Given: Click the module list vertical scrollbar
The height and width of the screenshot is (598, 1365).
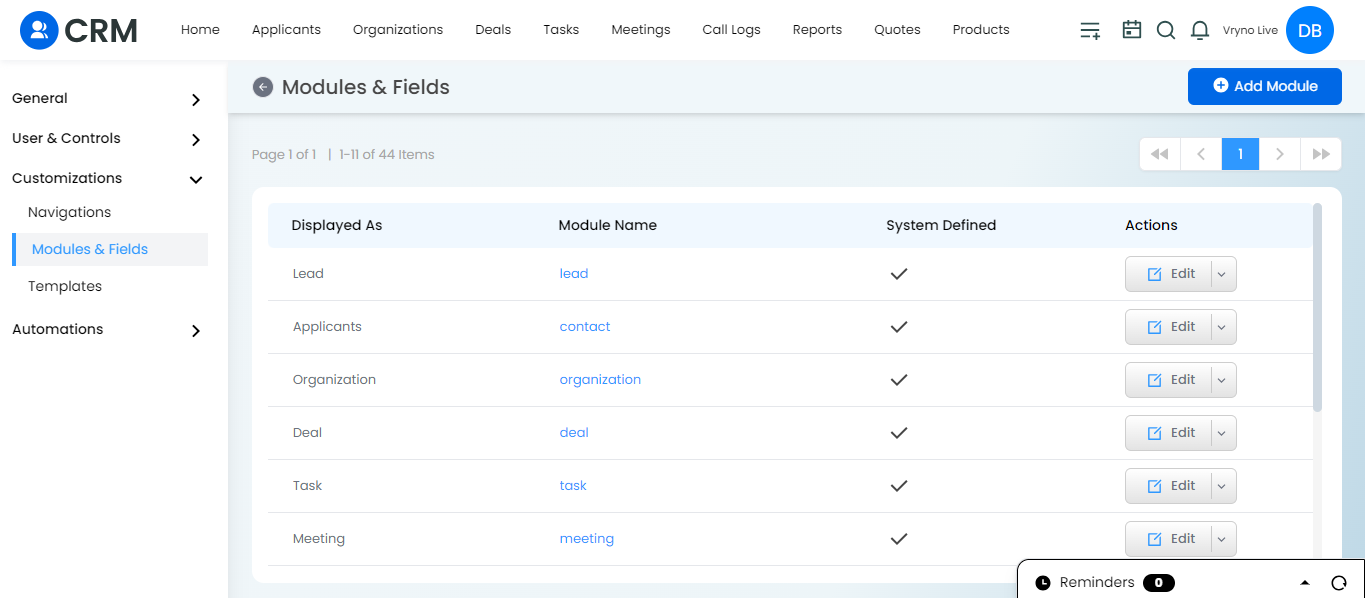Looking at the screenshot, I should [1317, 307].
